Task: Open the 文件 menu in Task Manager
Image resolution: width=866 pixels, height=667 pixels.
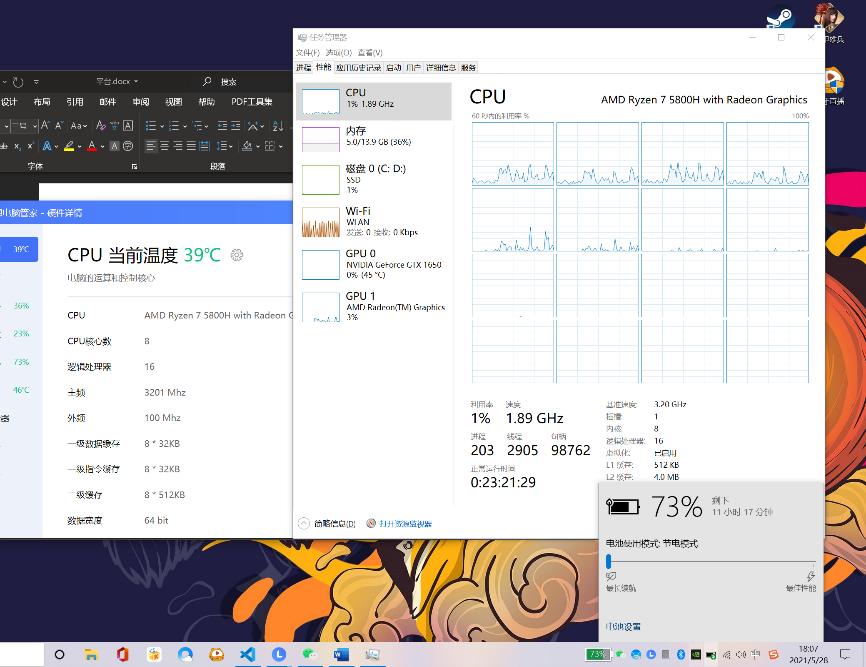Action: [x=307, y=51]
